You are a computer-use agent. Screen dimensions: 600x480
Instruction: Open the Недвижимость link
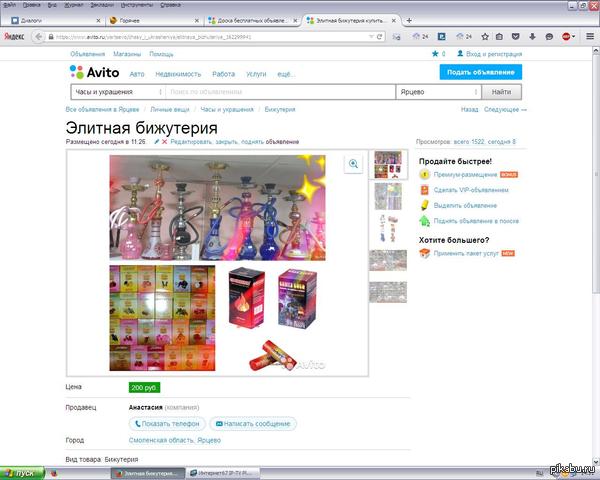coord(178,74)
